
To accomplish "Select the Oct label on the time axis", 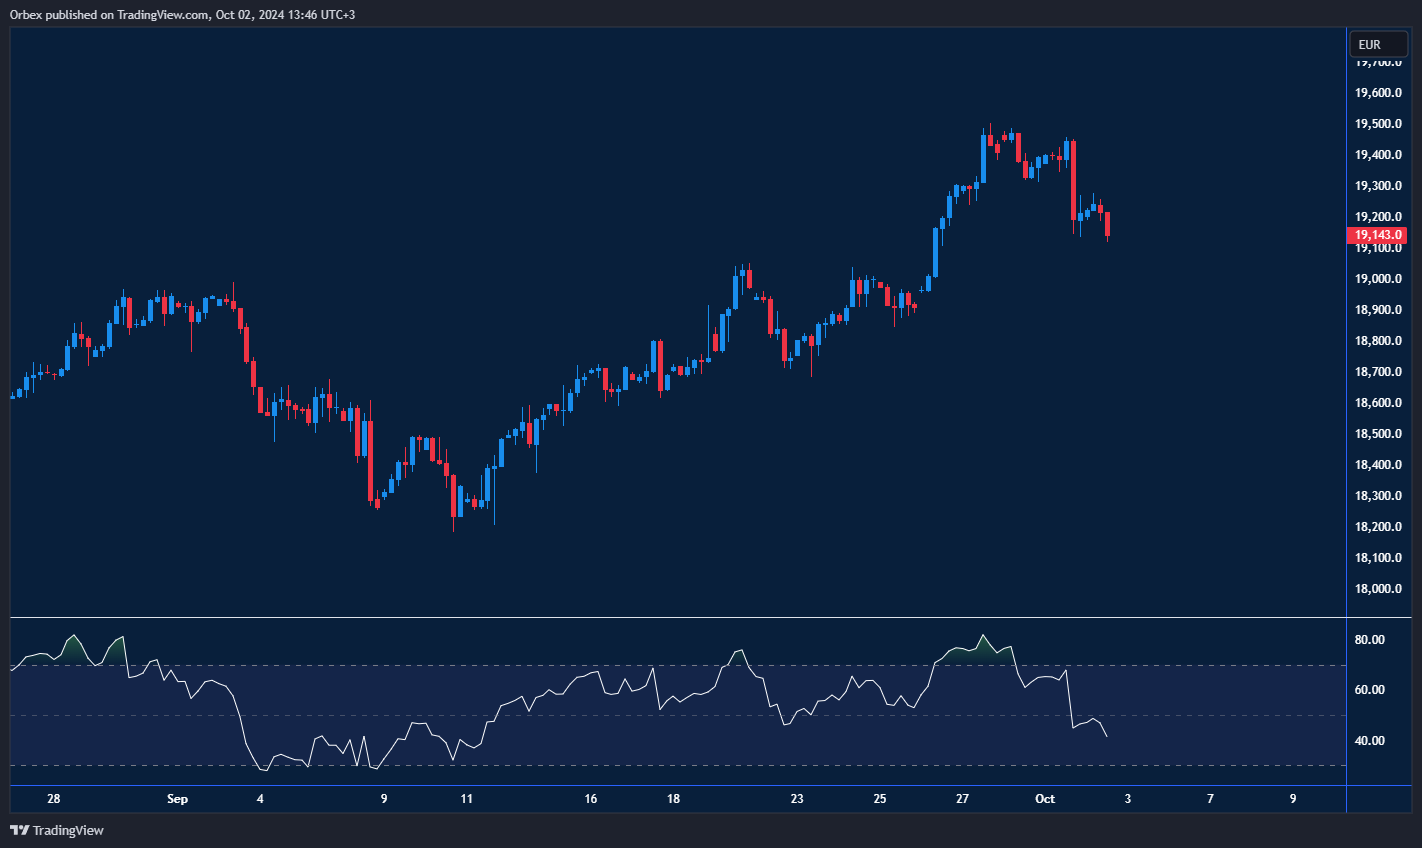I will (1045, 798).
